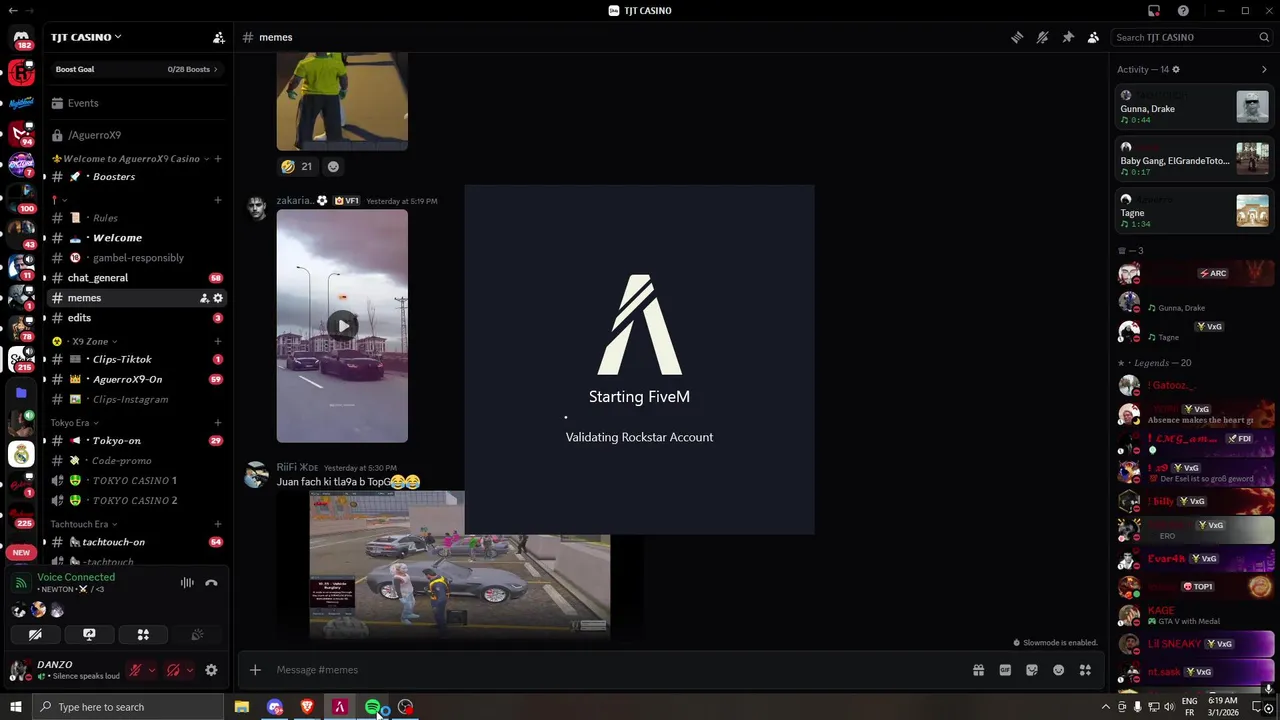This screenshot has height=720, width=1280.
Task: Open audio output options arrow
Action: [x=189, y=670]
